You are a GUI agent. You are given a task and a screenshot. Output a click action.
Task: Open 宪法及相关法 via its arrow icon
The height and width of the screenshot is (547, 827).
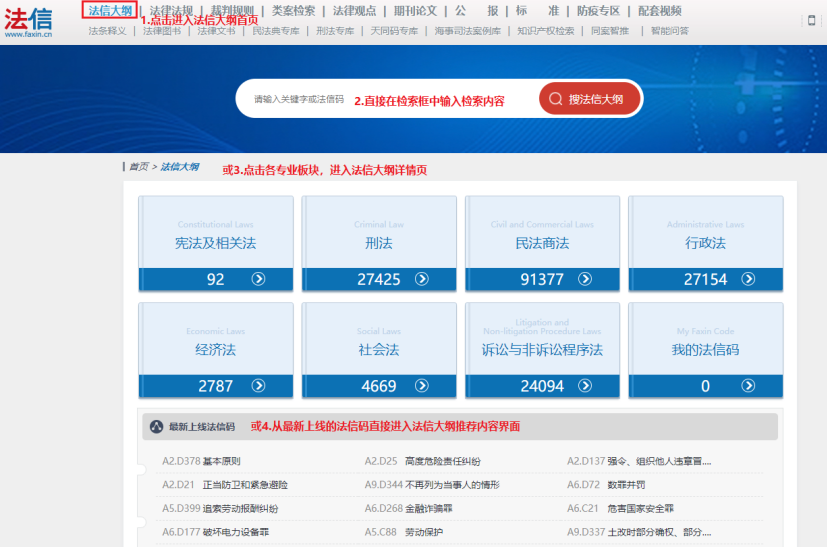point(258,279)
